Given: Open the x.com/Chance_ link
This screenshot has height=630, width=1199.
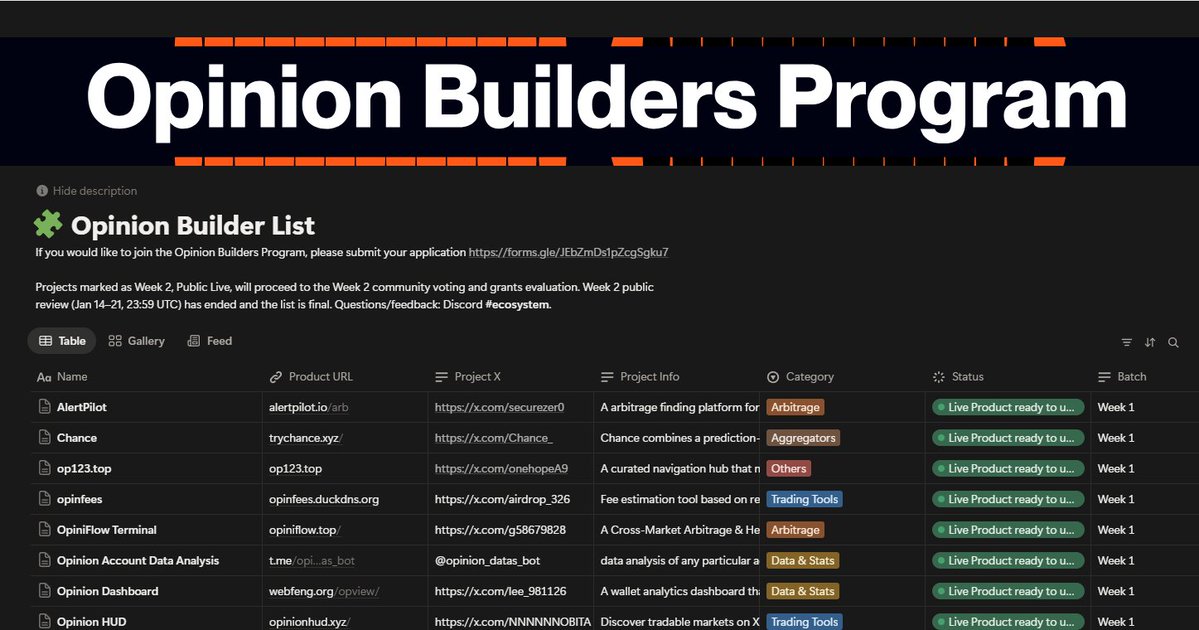Looking at the screenshot, I should [x=493, y=438].
